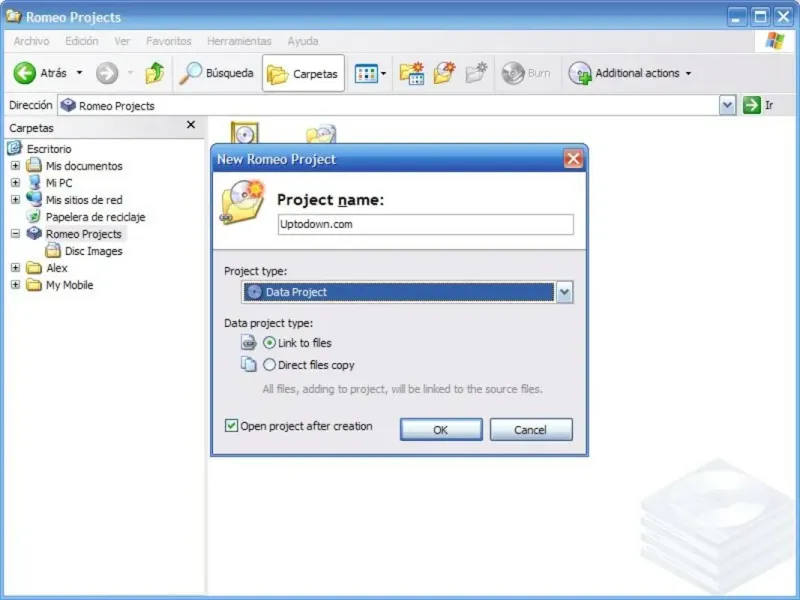Click the Romeo Projects address bar icon
Viewport: 800px width, 600px height.
[x=68, y=106]
